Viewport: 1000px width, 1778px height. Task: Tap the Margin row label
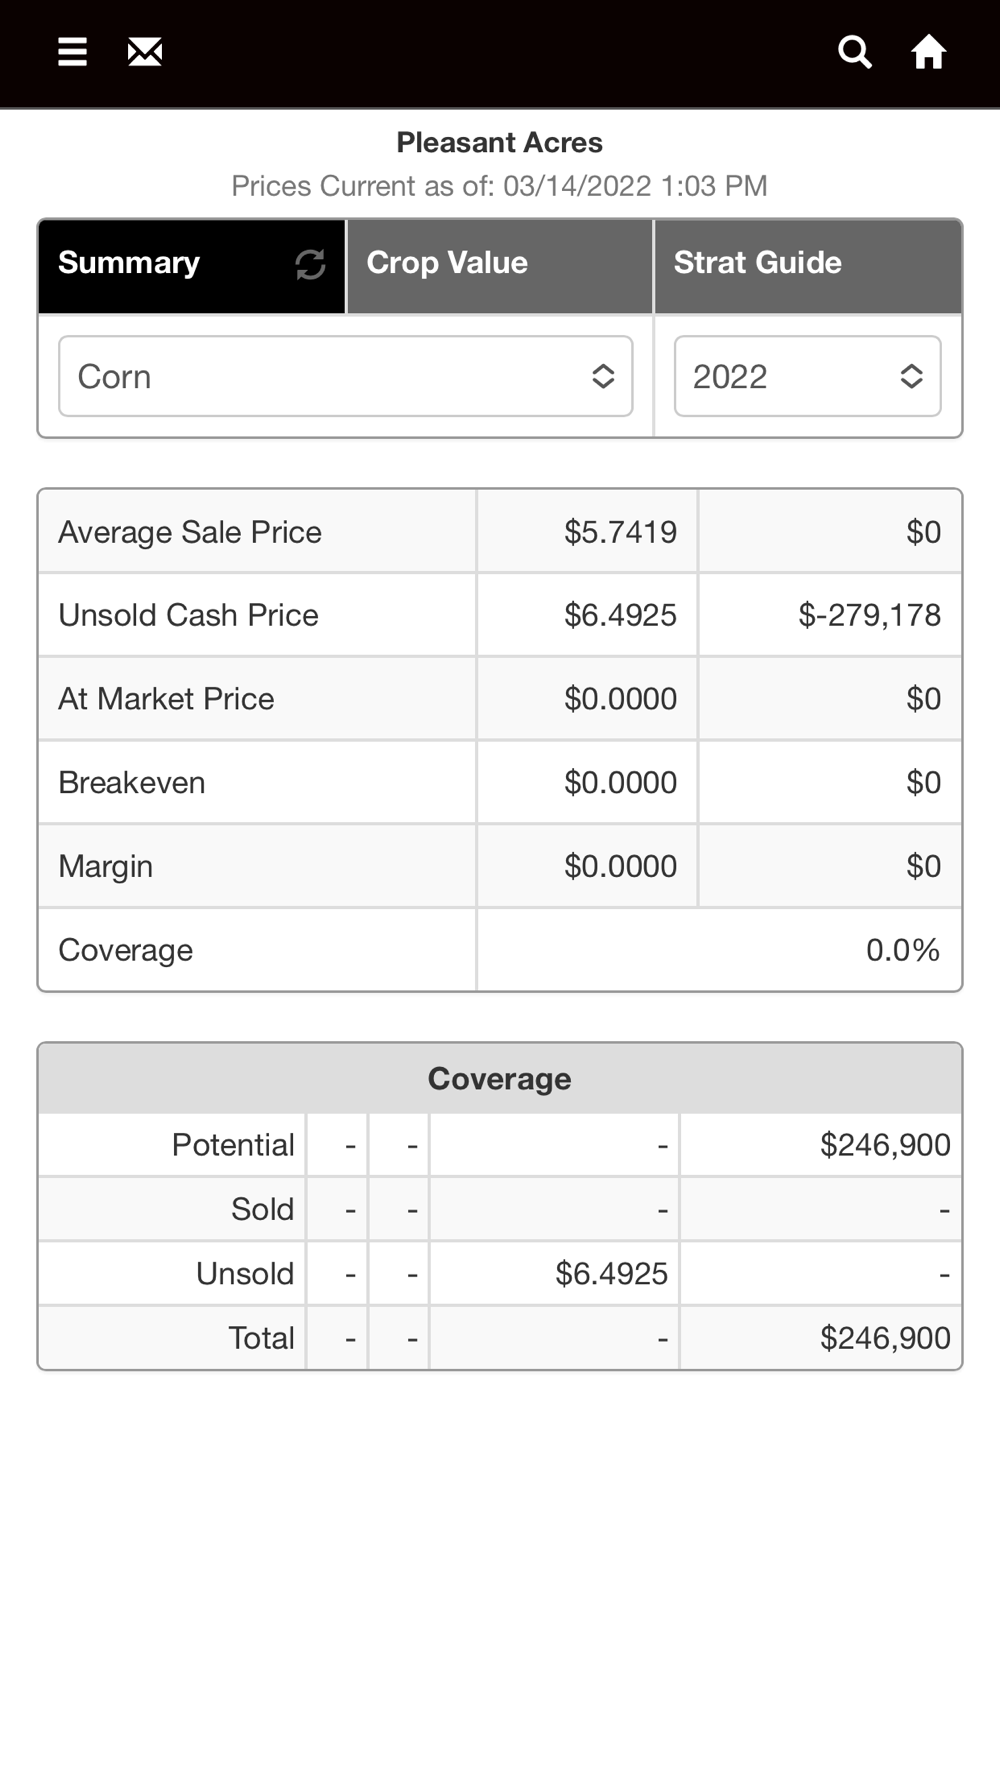106,866
